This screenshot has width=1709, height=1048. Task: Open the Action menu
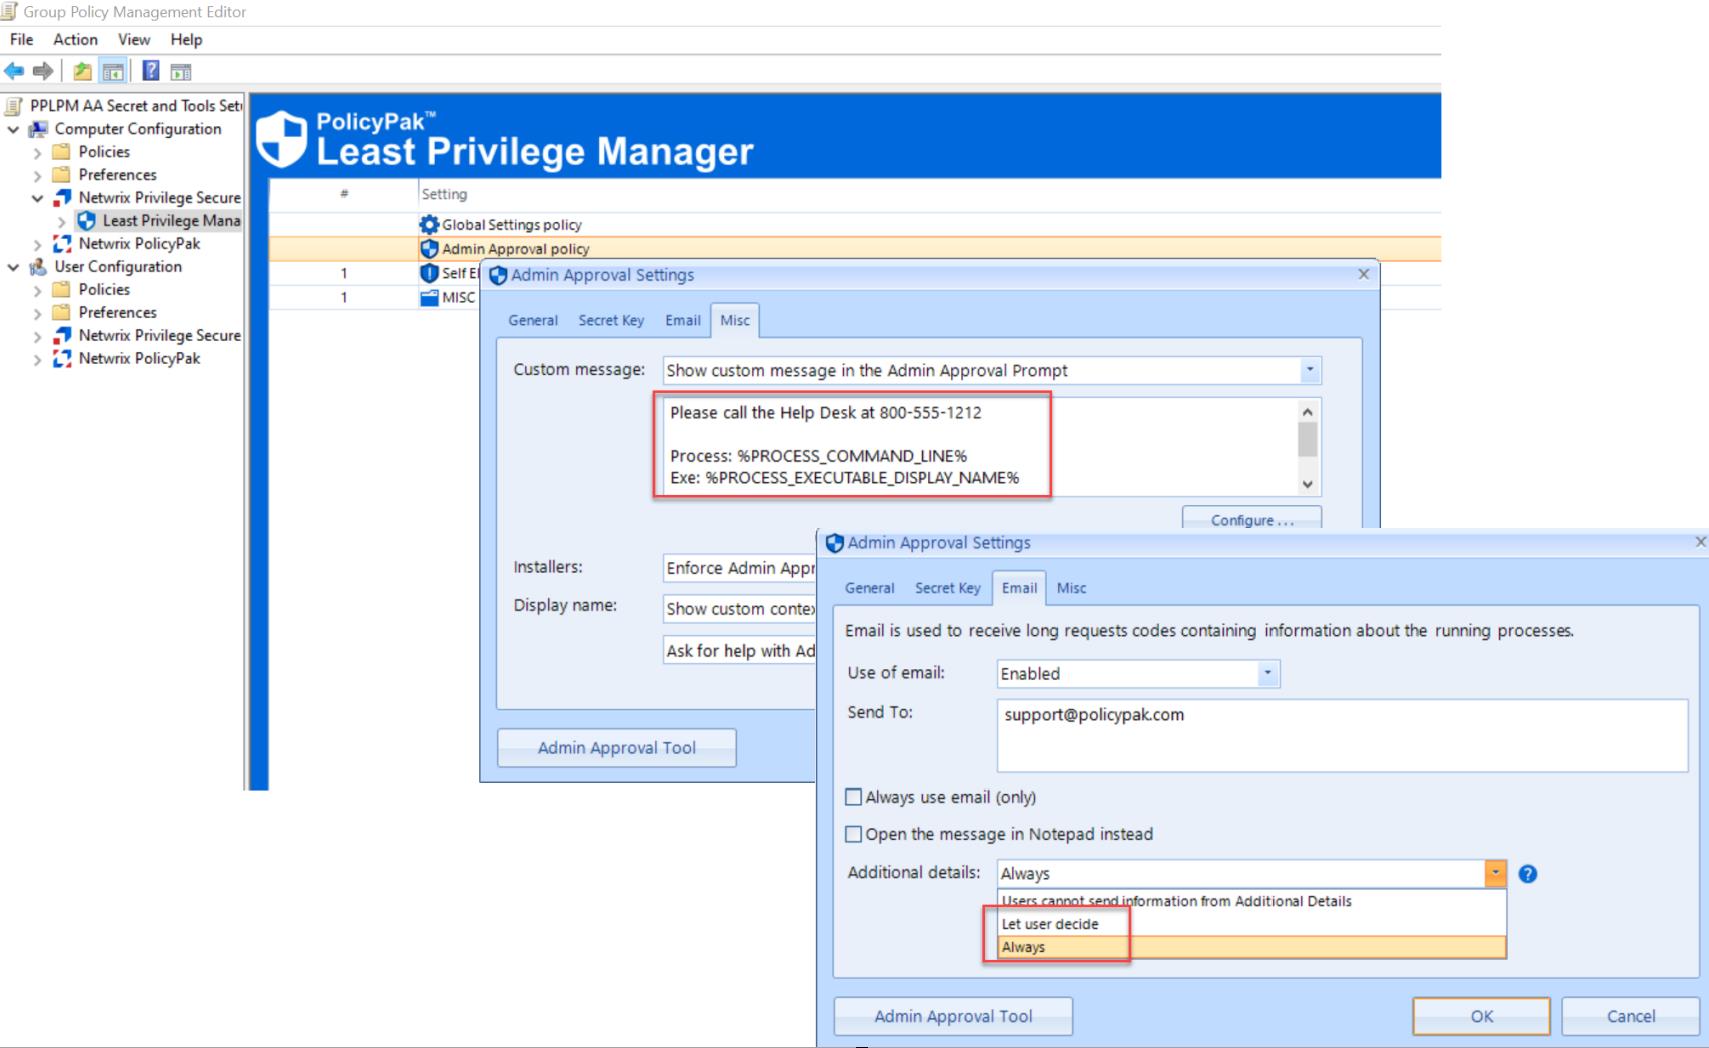click(75, 40)
